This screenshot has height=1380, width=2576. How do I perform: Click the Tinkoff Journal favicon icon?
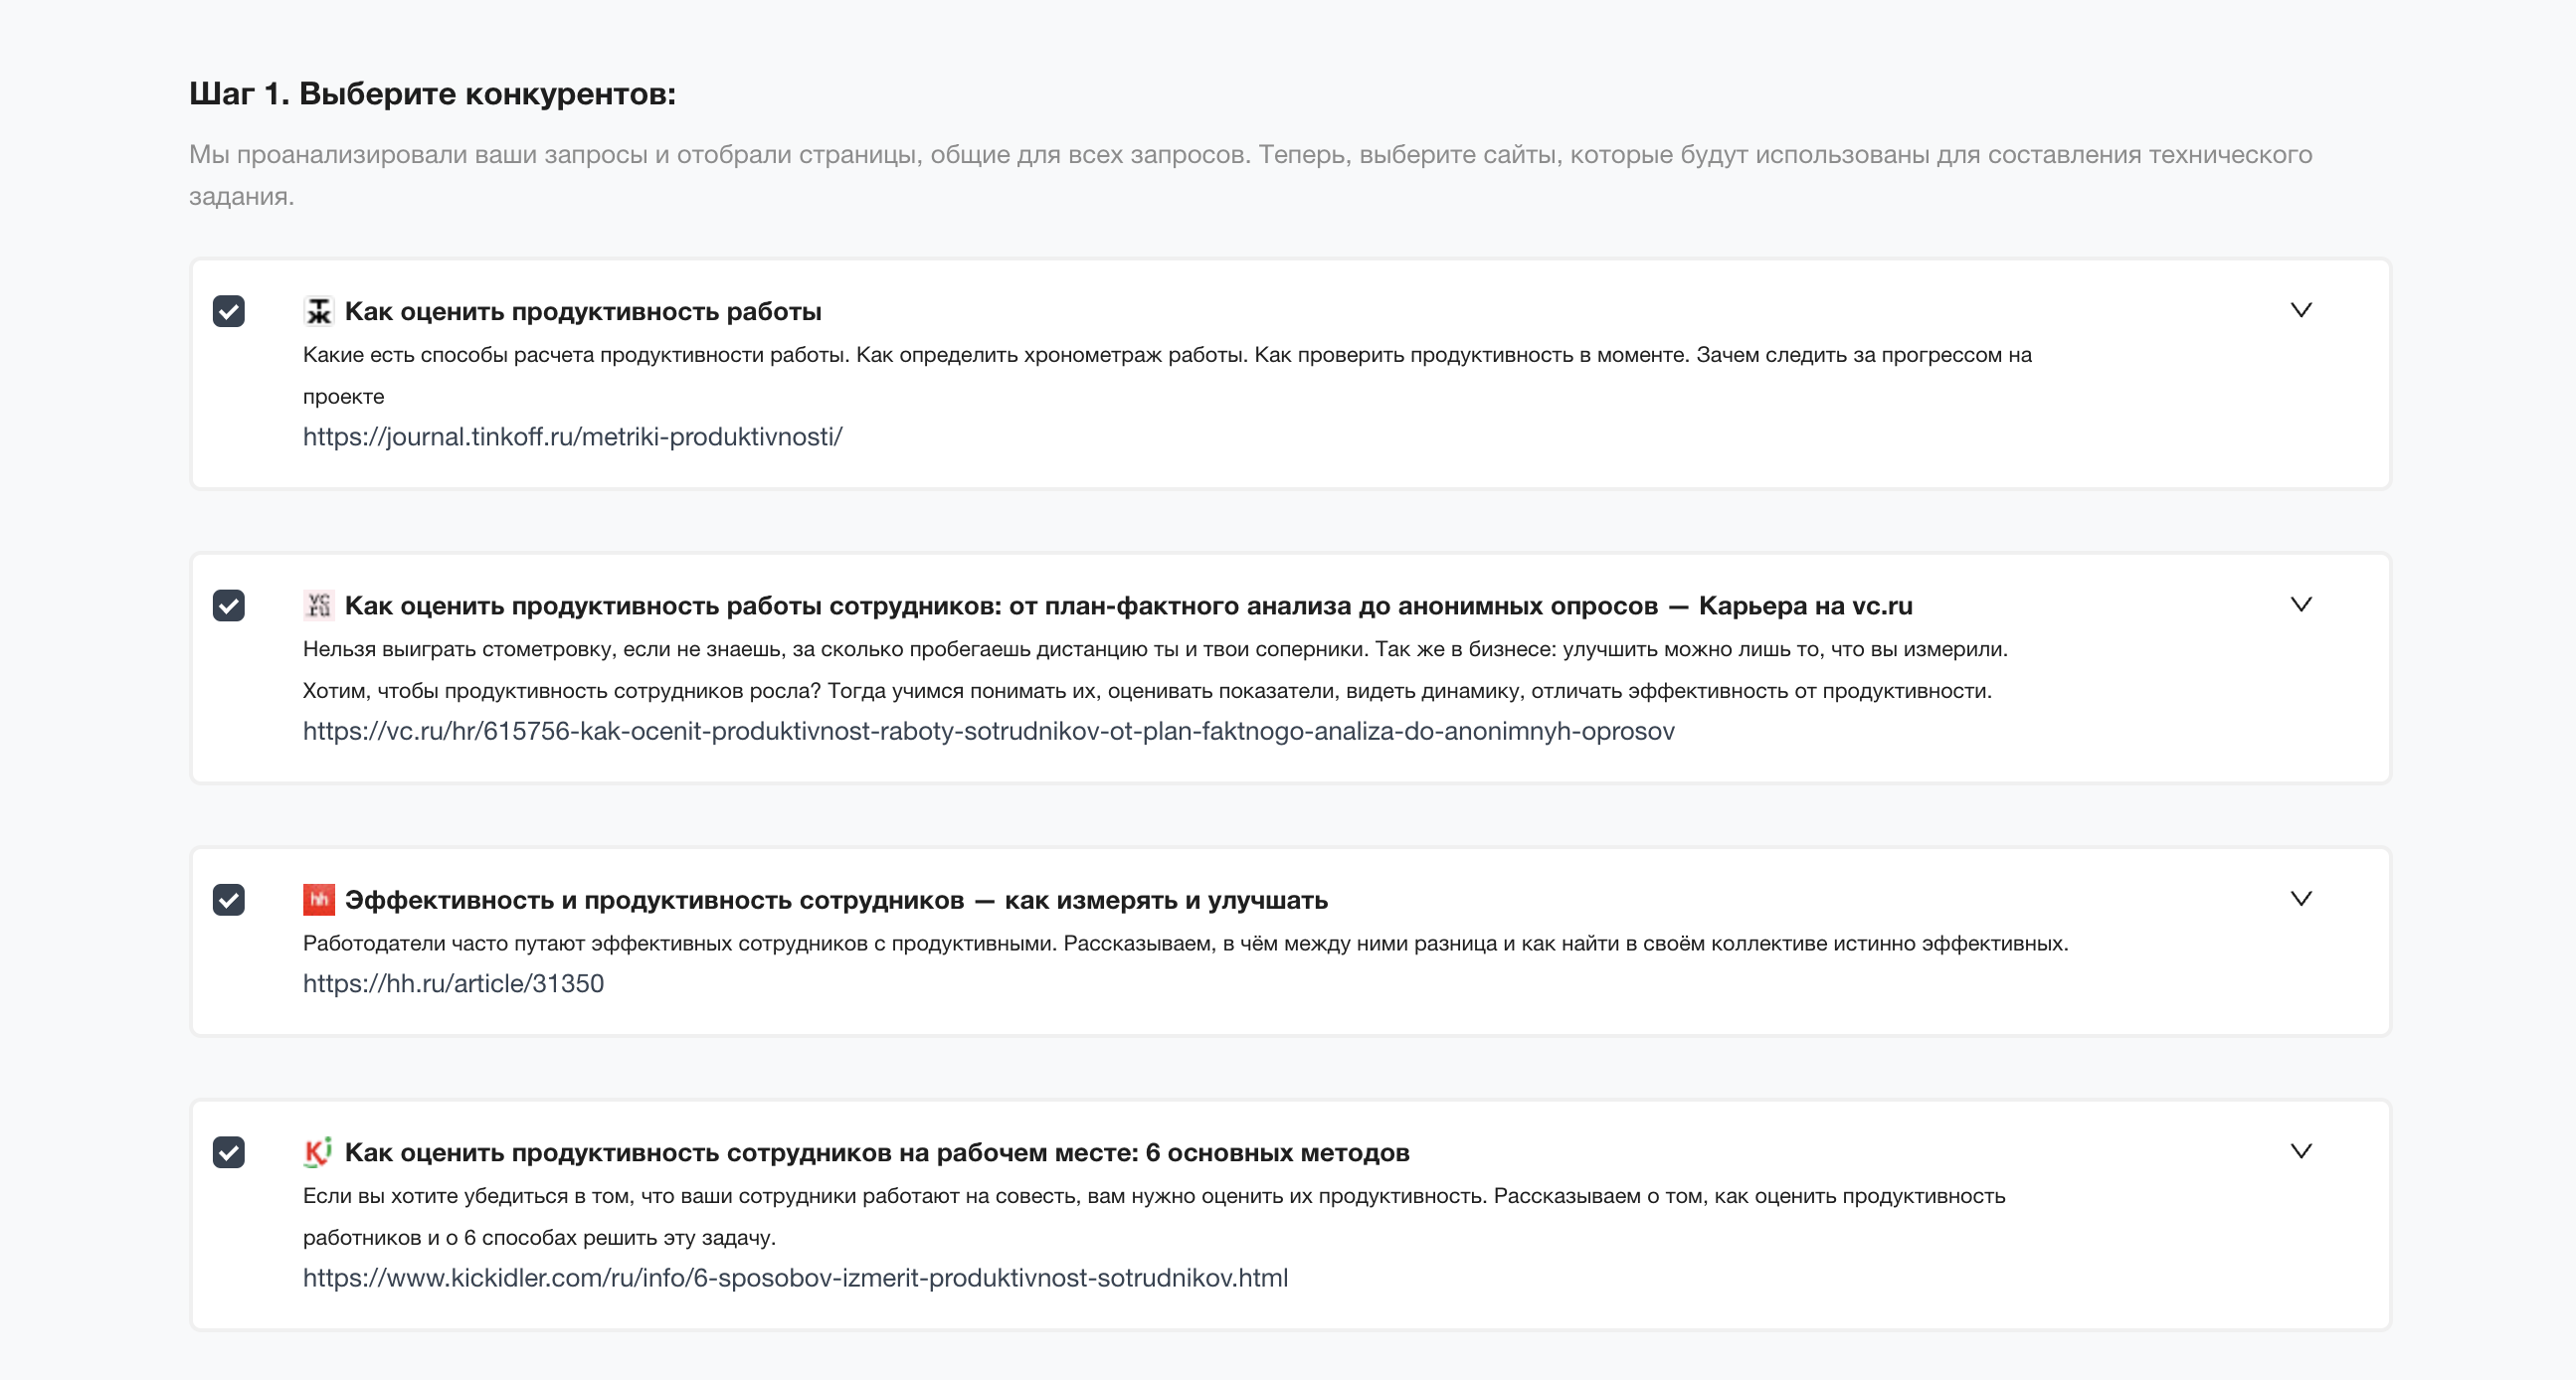click(318, 310)
